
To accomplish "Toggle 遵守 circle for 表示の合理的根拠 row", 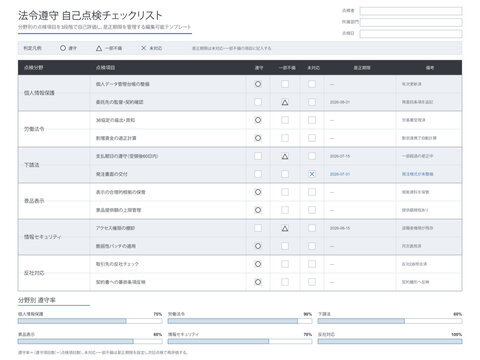I will 258,192.
